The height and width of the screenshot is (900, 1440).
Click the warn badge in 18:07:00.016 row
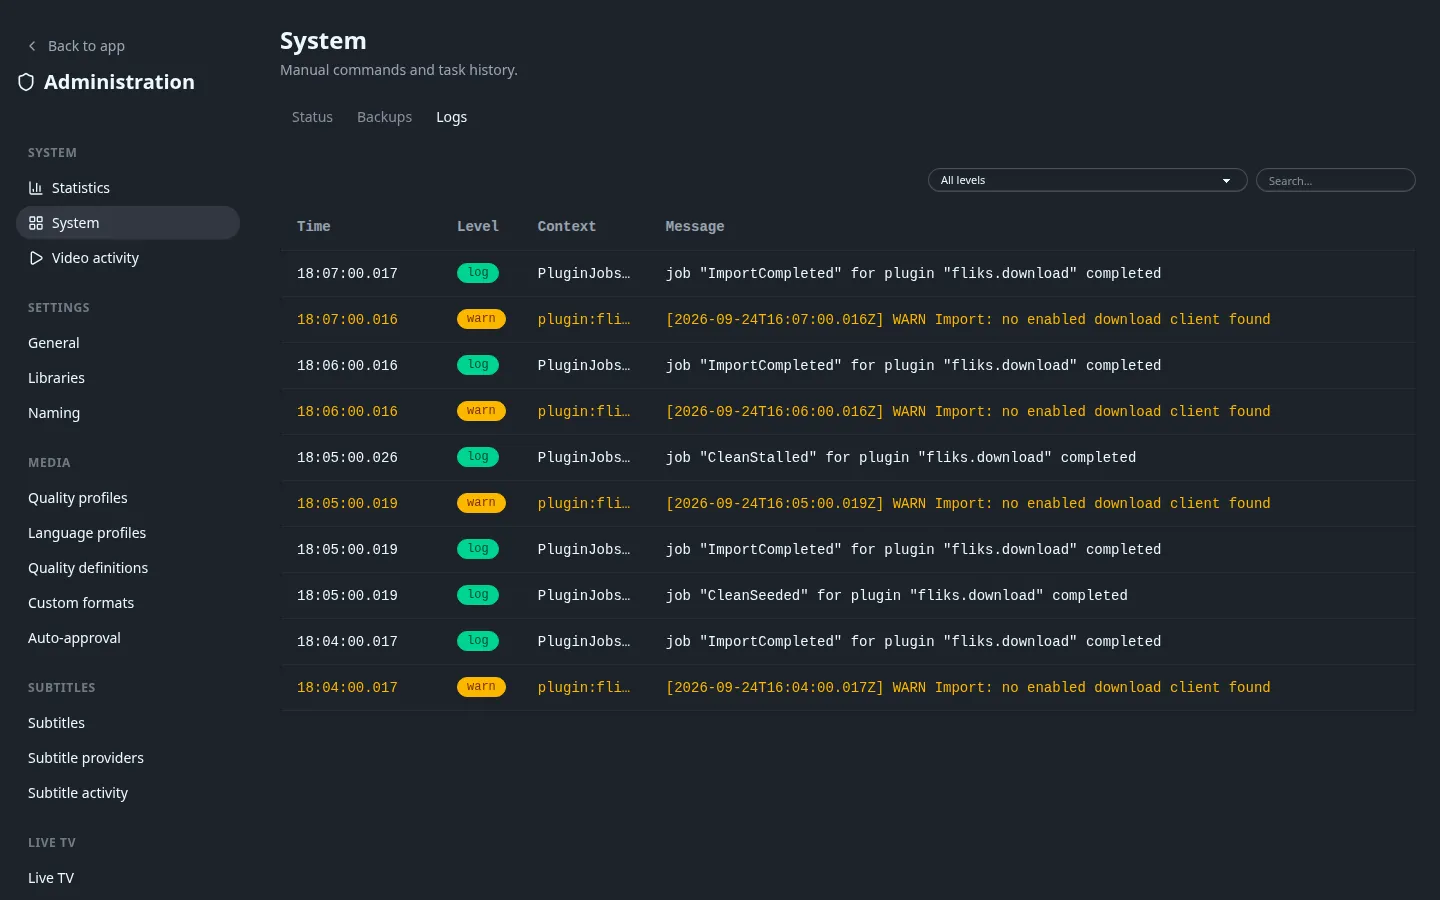(481, 319)
